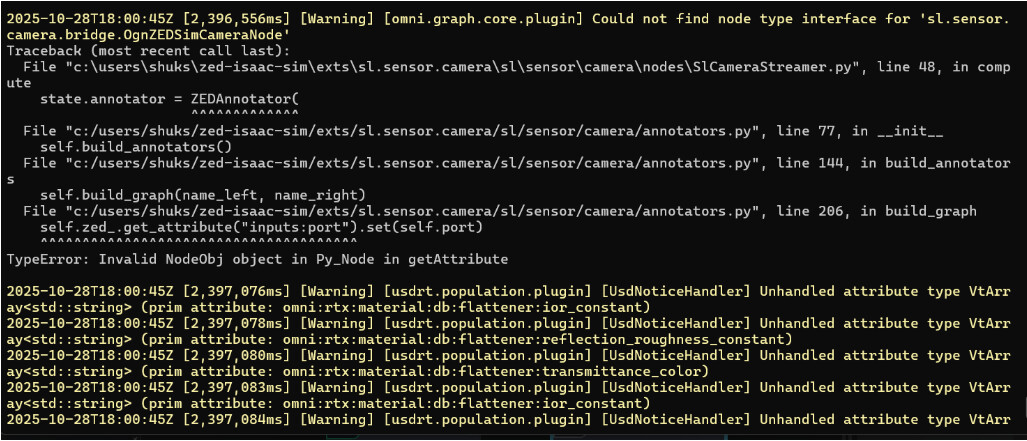
Task: Click the 'in build_graph' function reference
Action: tap(920, 211)
